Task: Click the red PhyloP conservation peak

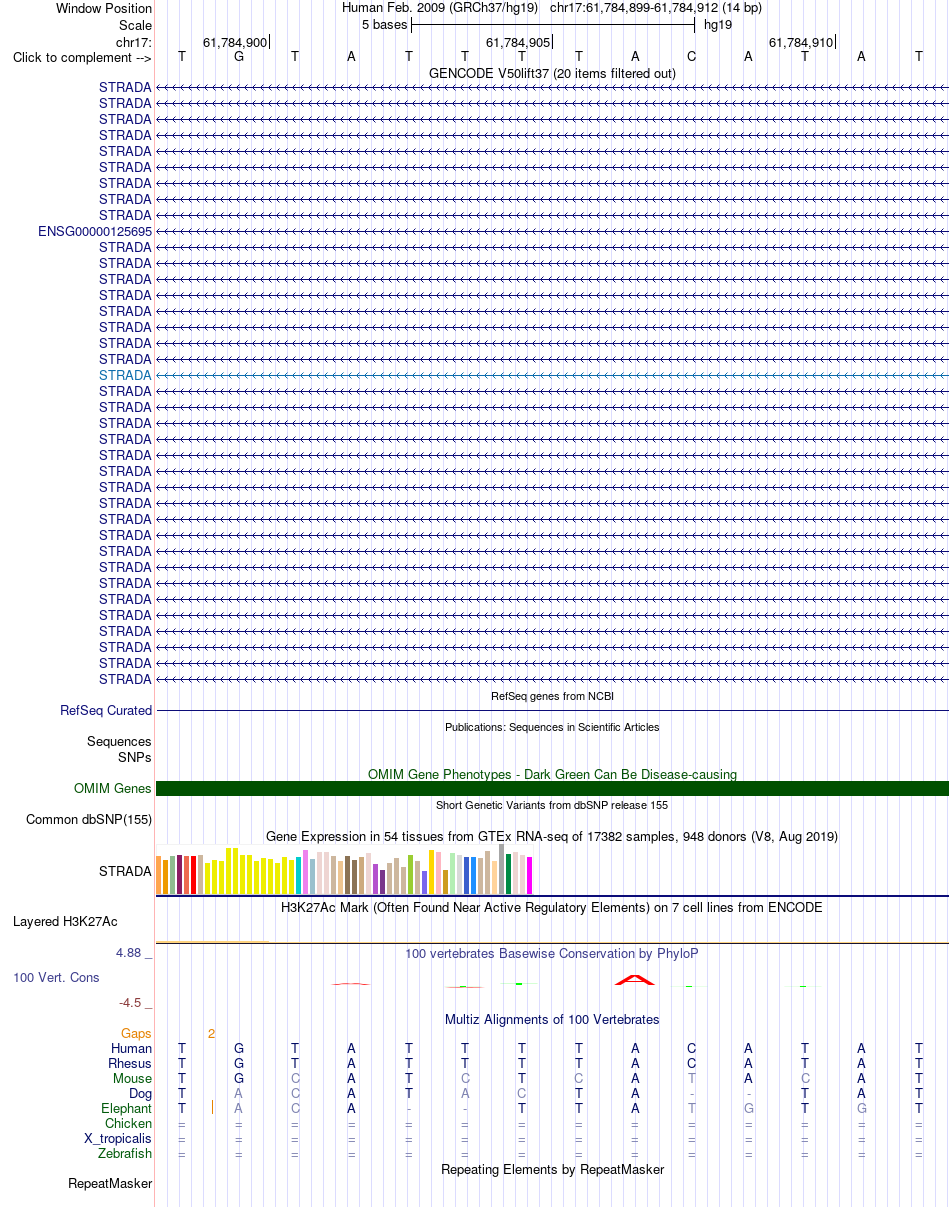Action: 635,979
